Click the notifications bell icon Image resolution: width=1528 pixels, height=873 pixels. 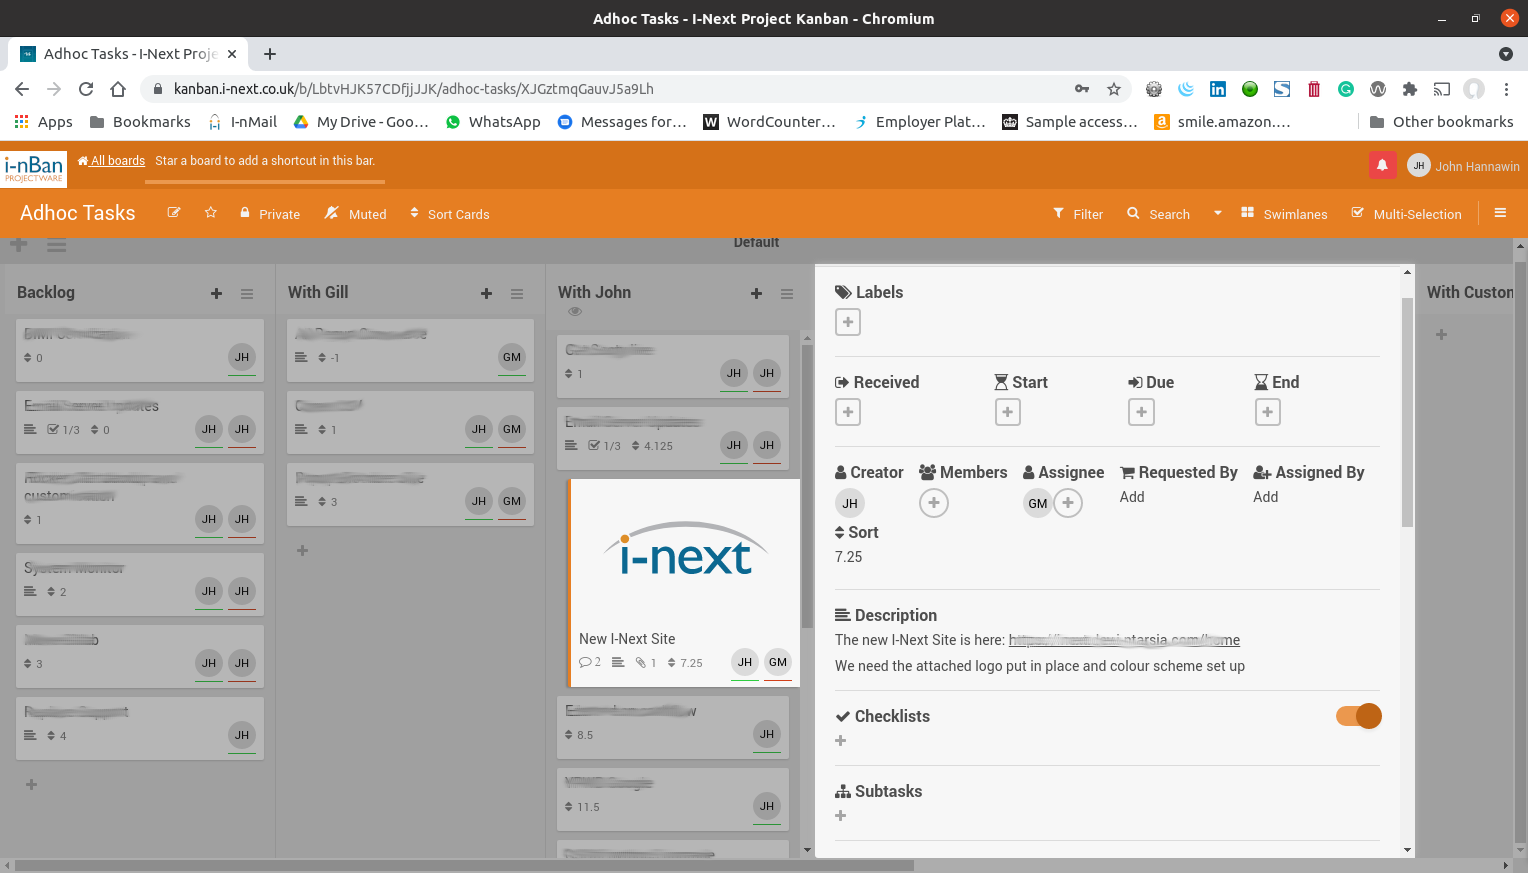pos(1382,165)
